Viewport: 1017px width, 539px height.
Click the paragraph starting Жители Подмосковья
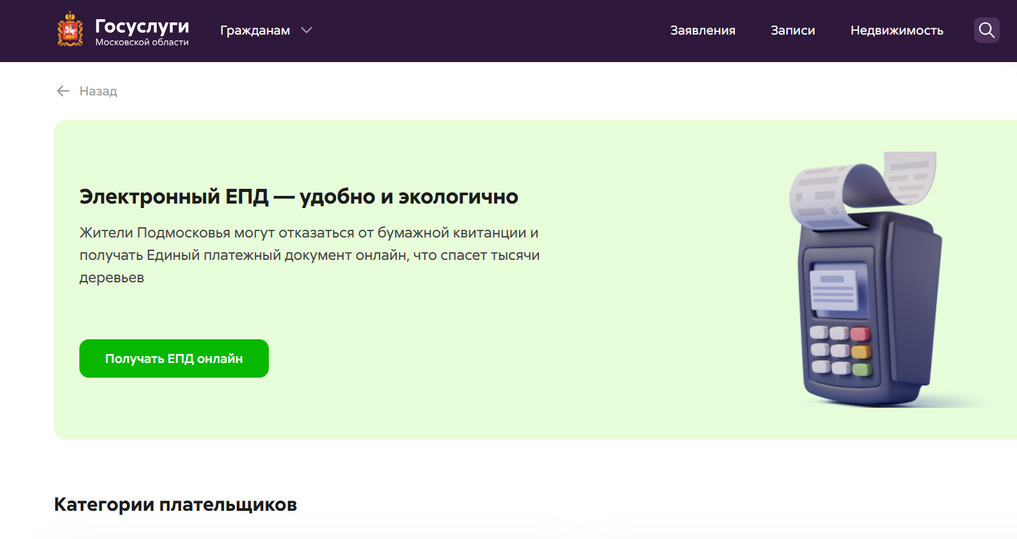coord(309,255)
